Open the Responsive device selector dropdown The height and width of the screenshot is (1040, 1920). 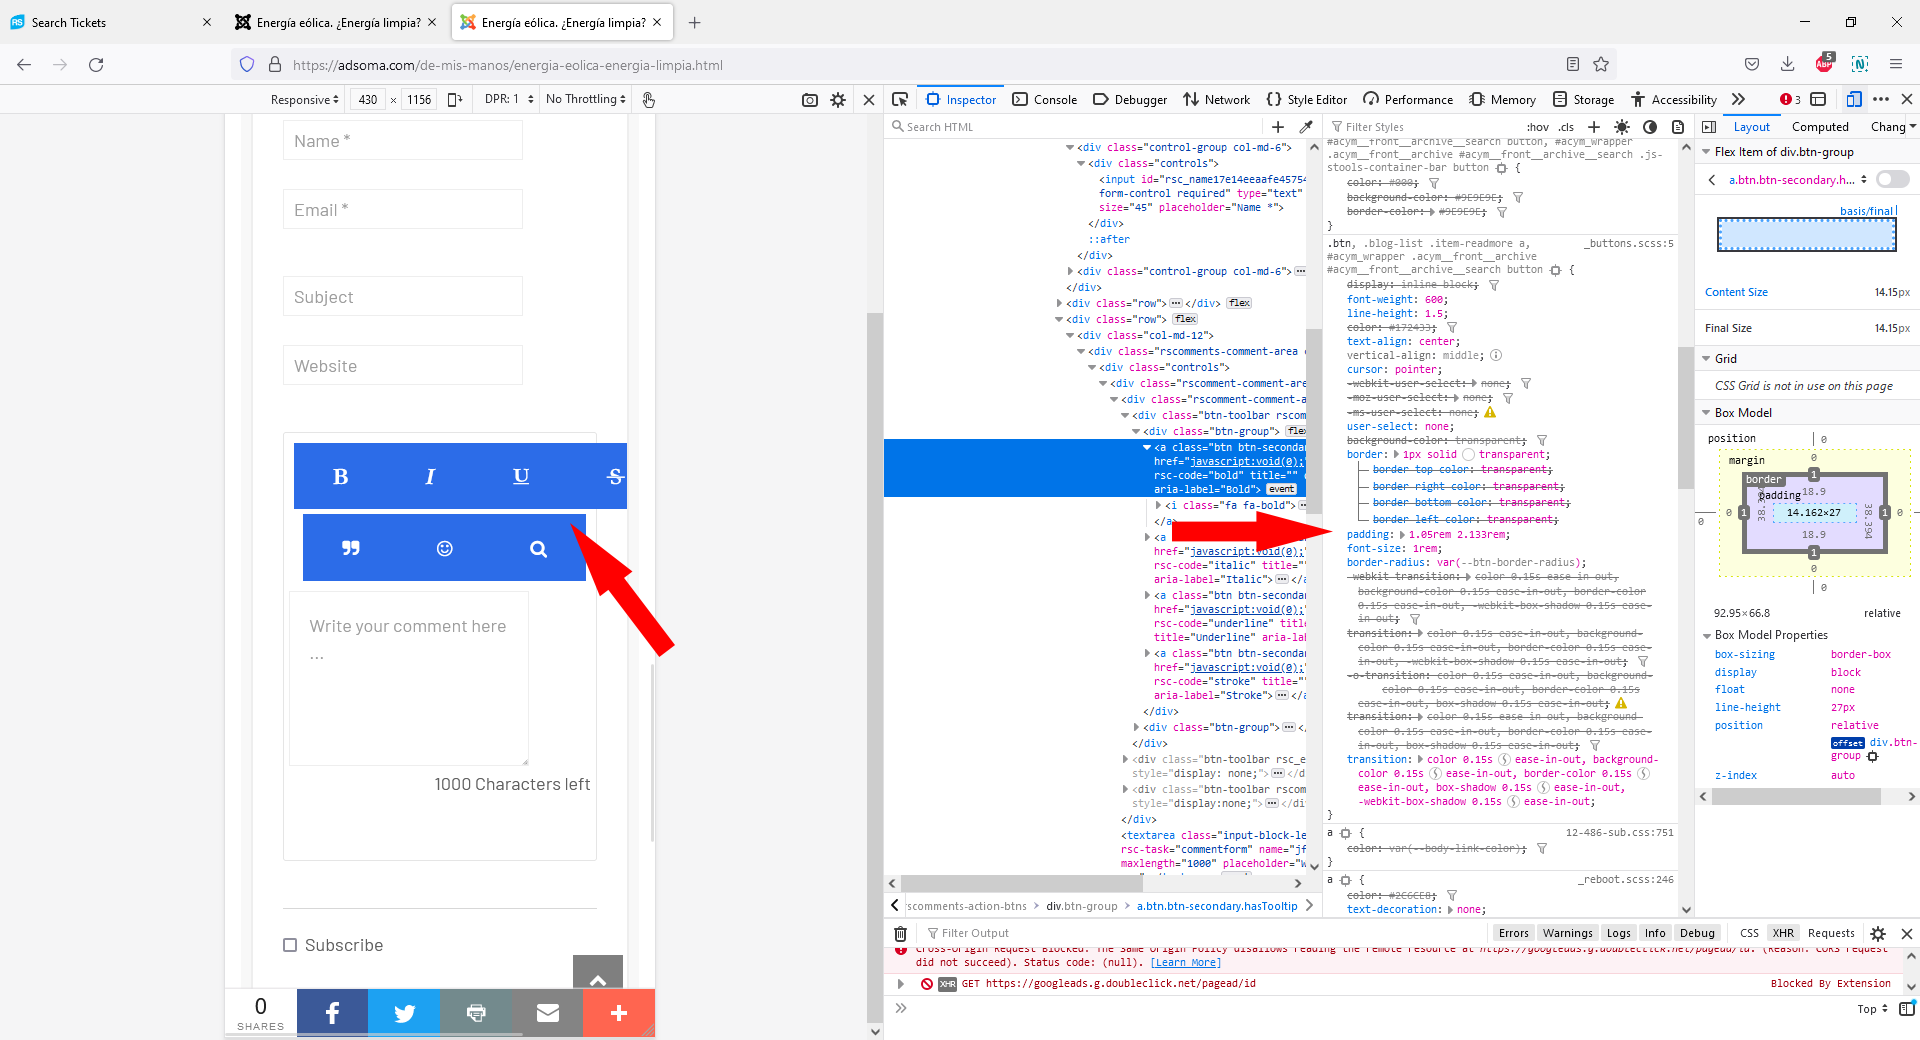304,100
